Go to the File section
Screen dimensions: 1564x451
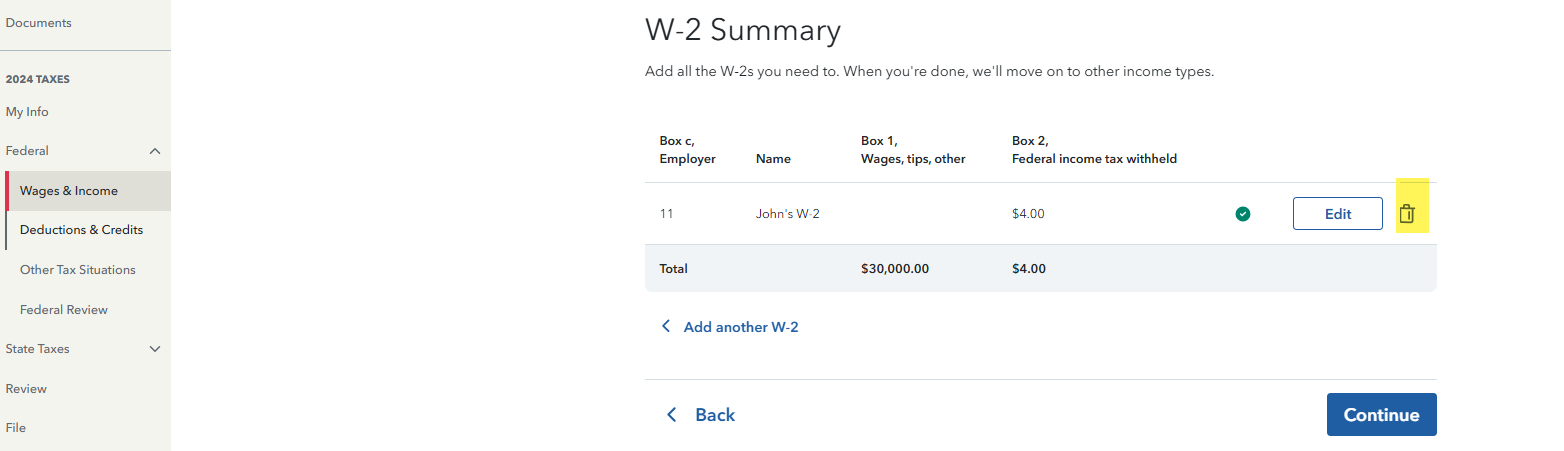coord(16,428)
